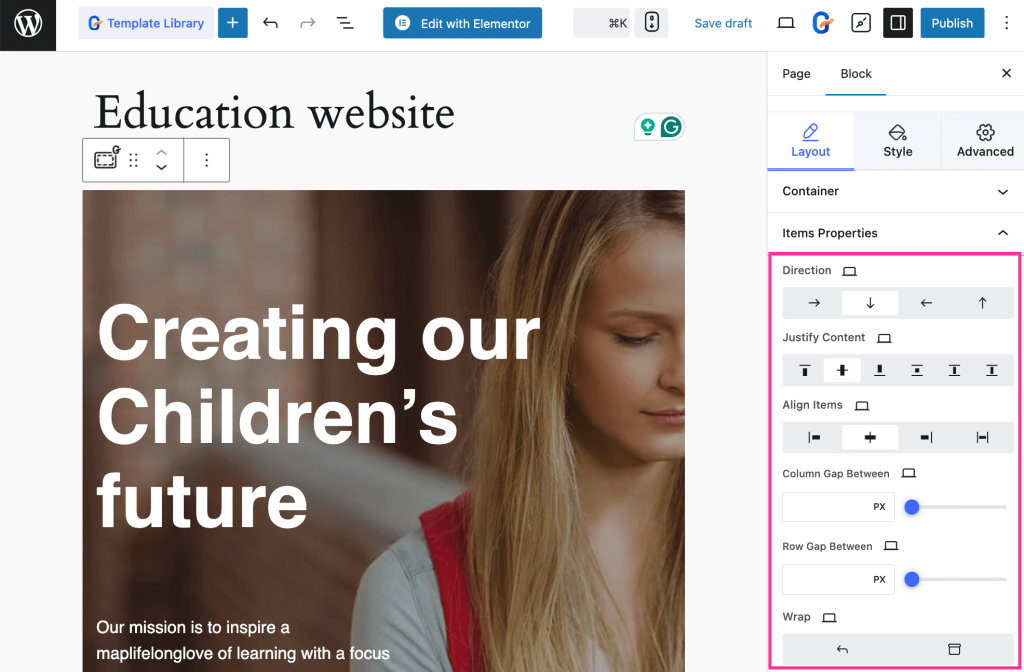Viewport: 1024px width, 672px height.
Task: Click the Grammarly icon in the toolbar
Action: [x=822, y=22]
